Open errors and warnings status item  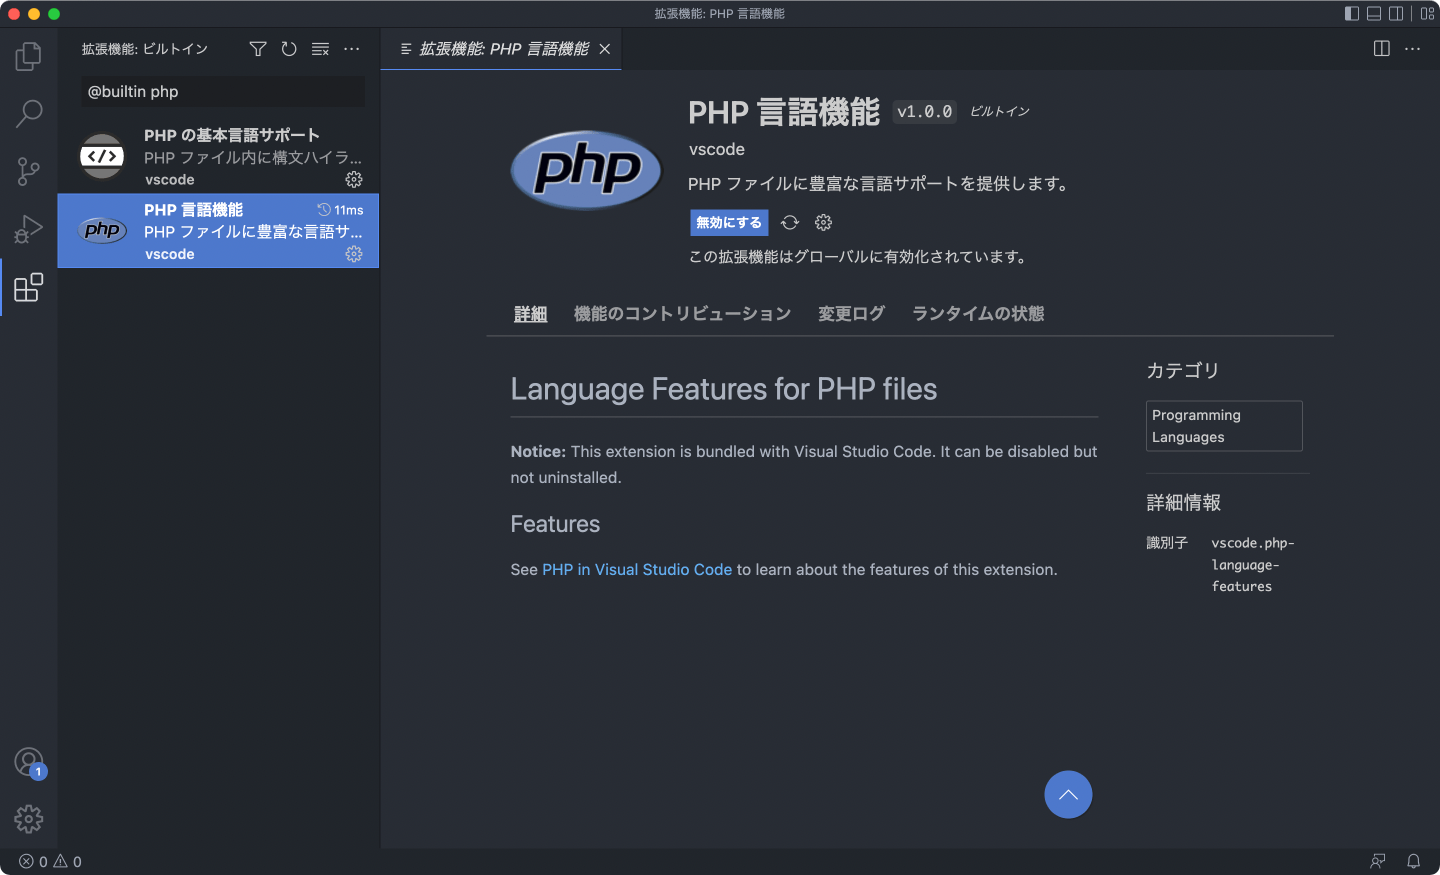tap(50, 862)
